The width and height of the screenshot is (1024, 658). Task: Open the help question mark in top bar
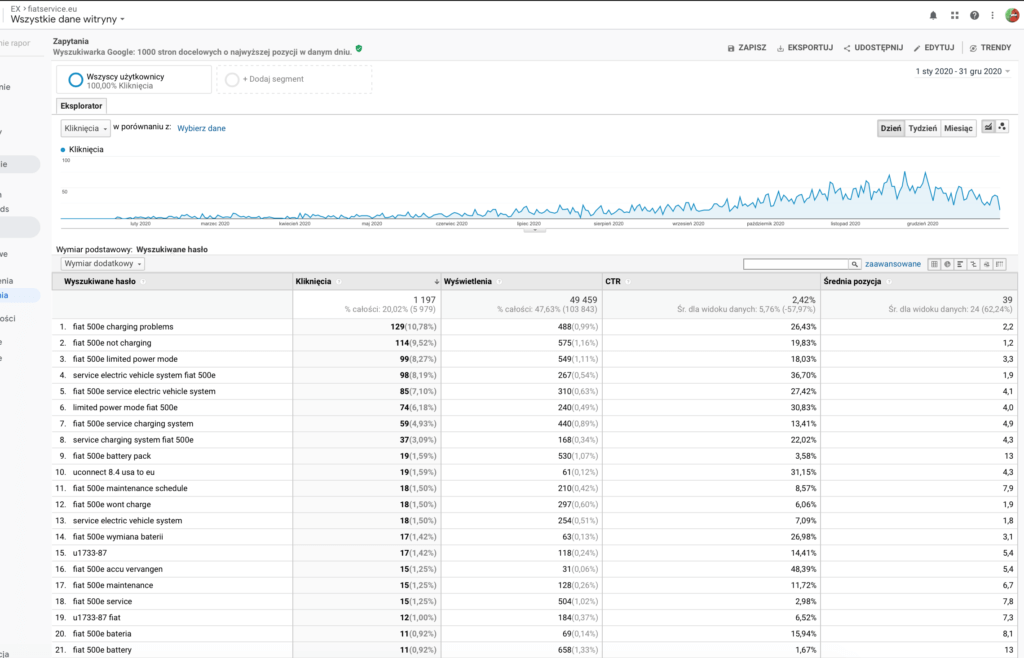click(x=974, y=16)
